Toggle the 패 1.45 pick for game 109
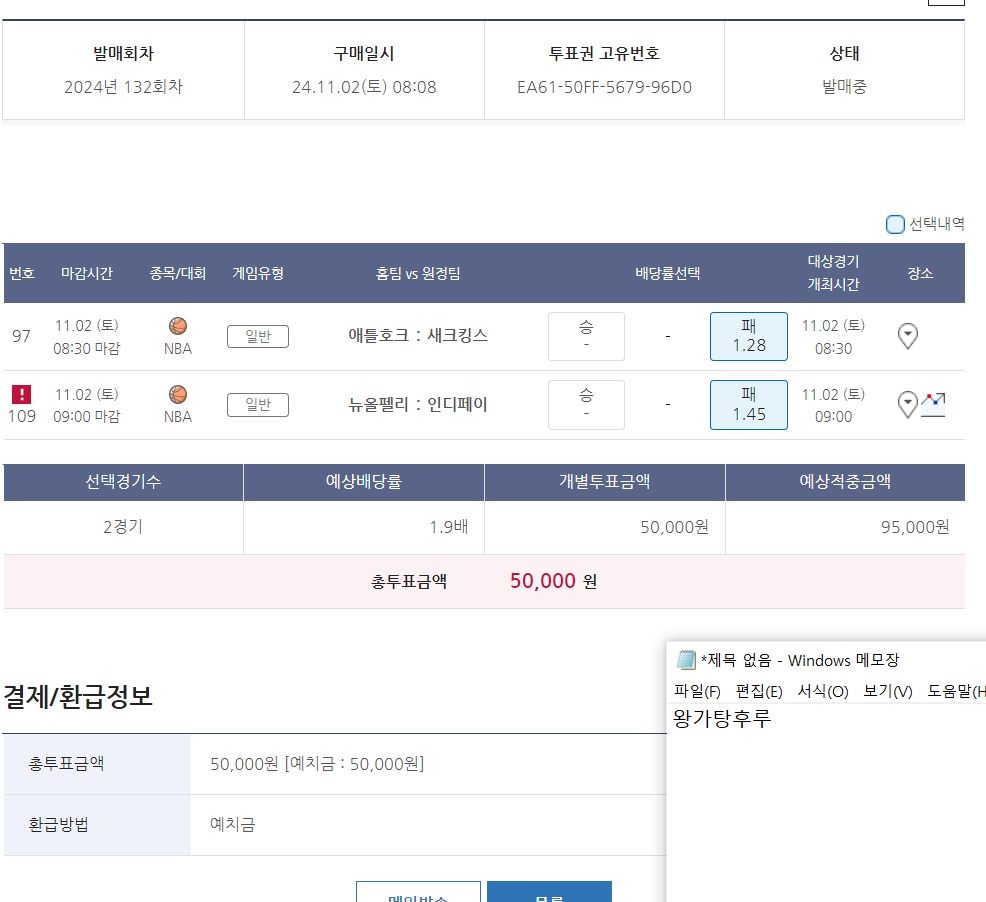 point(748,404)
